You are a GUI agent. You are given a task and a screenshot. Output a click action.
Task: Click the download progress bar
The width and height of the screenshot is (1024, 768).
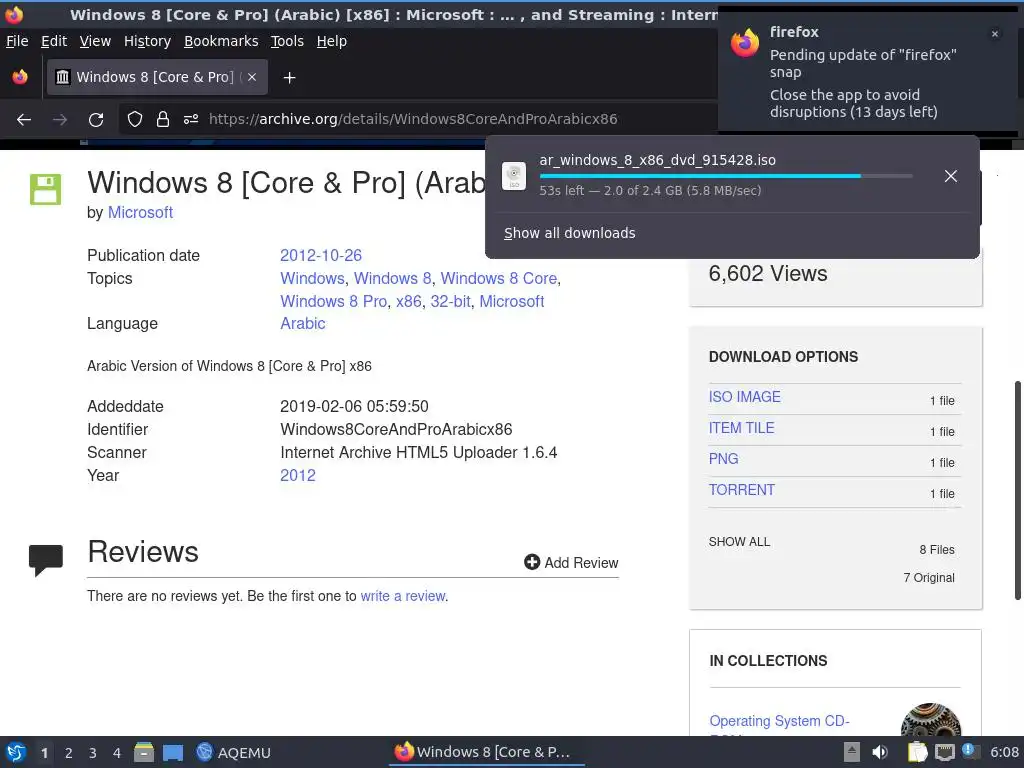point(726,176)
